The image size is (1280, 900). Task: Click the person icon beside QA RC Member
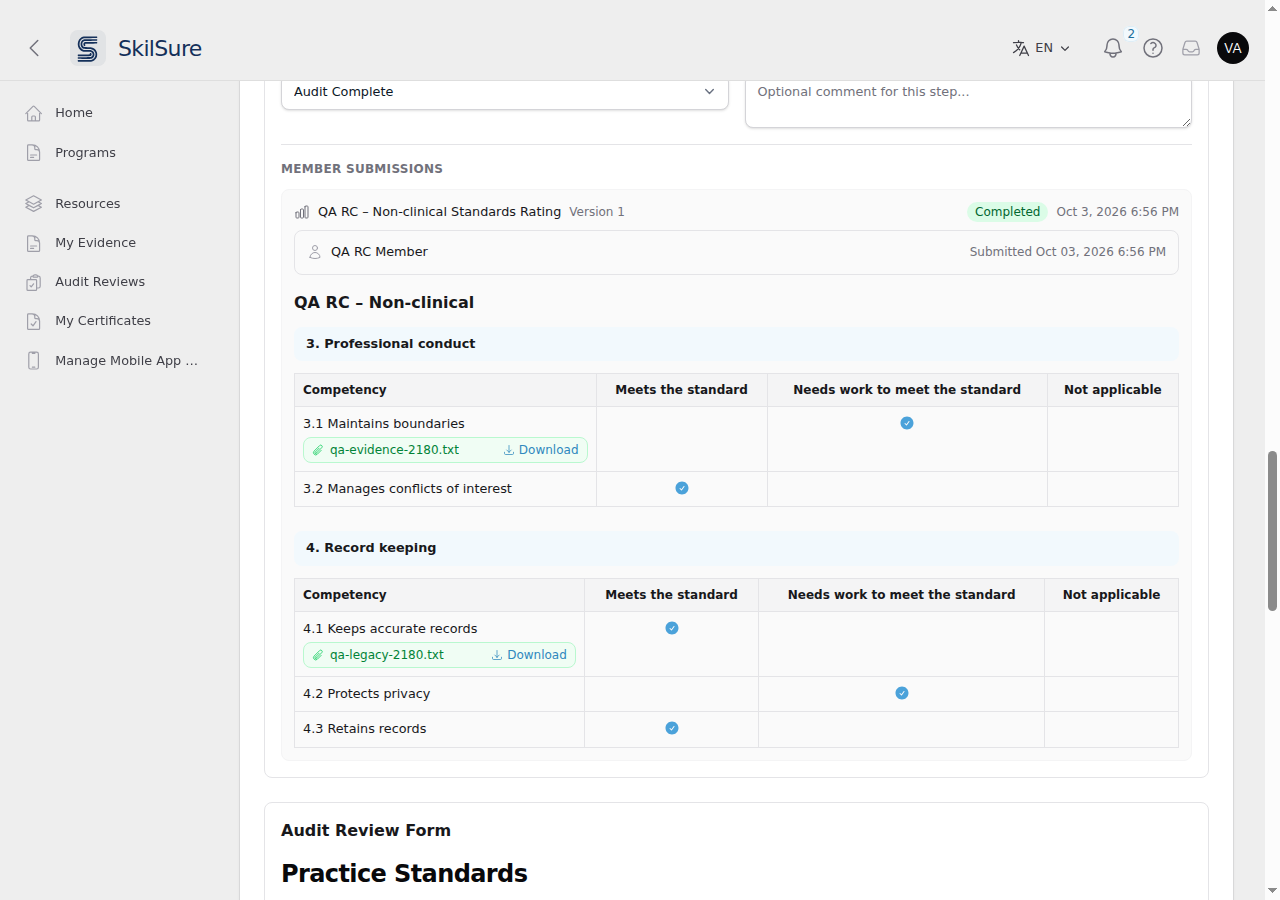[x=315, y=252]
